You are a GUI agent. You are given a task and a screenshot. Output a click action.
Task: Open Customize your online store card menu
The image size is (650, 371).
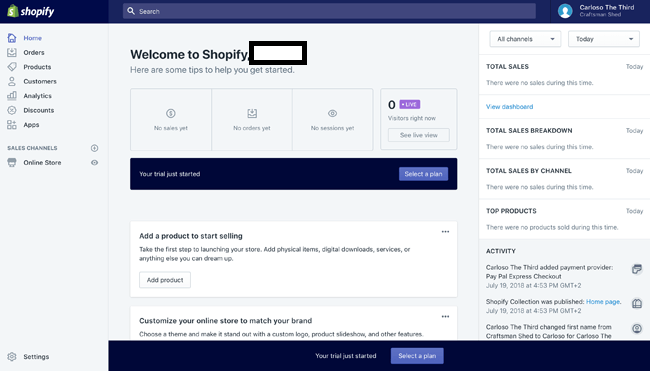pyautogui.click(x=445, y=317)
